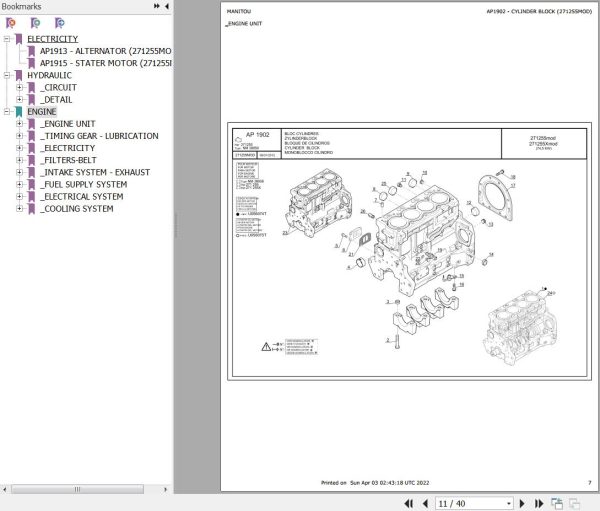Click the AP1915 STATER MOTOR bookmark icon
The height and width of the screenshot is (511, 600).
coord(31,63)
